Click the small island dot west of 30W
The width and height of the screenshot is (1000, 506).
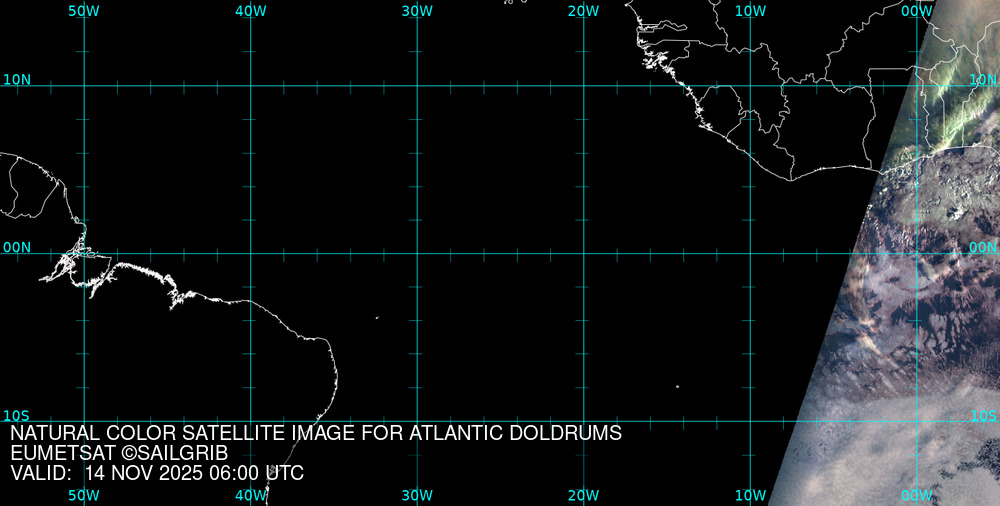click(x=377, y=318)
